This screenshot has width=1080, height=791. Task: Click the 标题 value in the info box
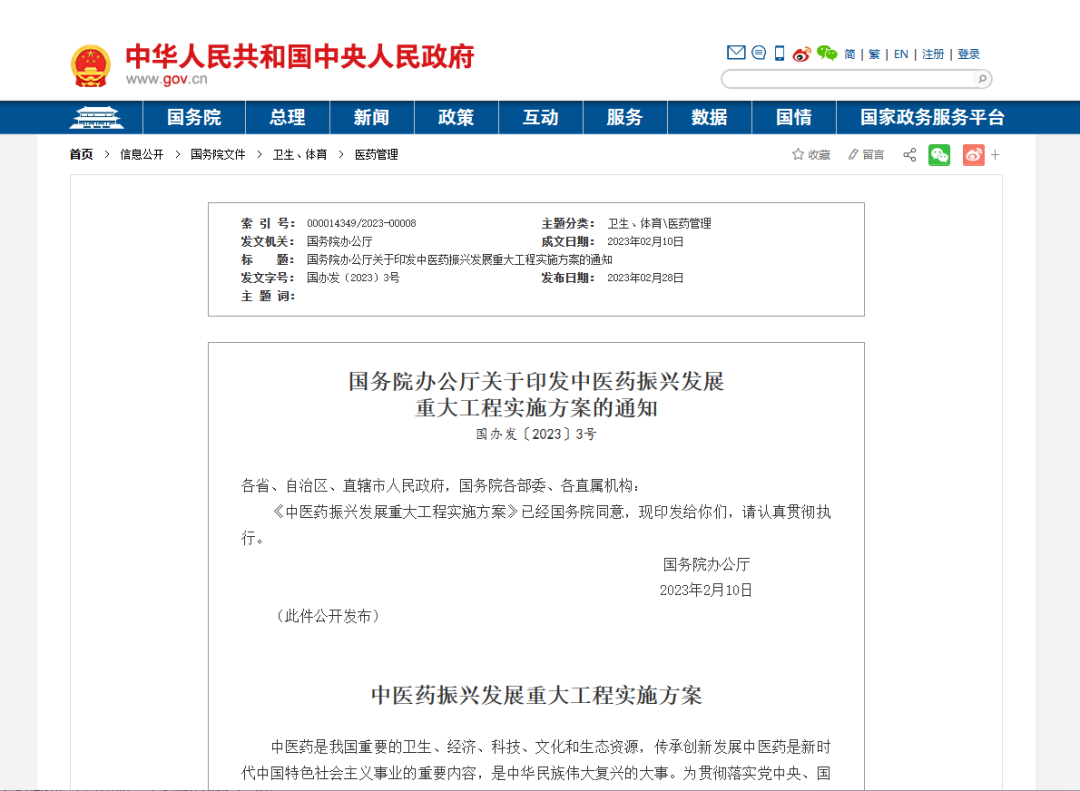tap(459, 260)
